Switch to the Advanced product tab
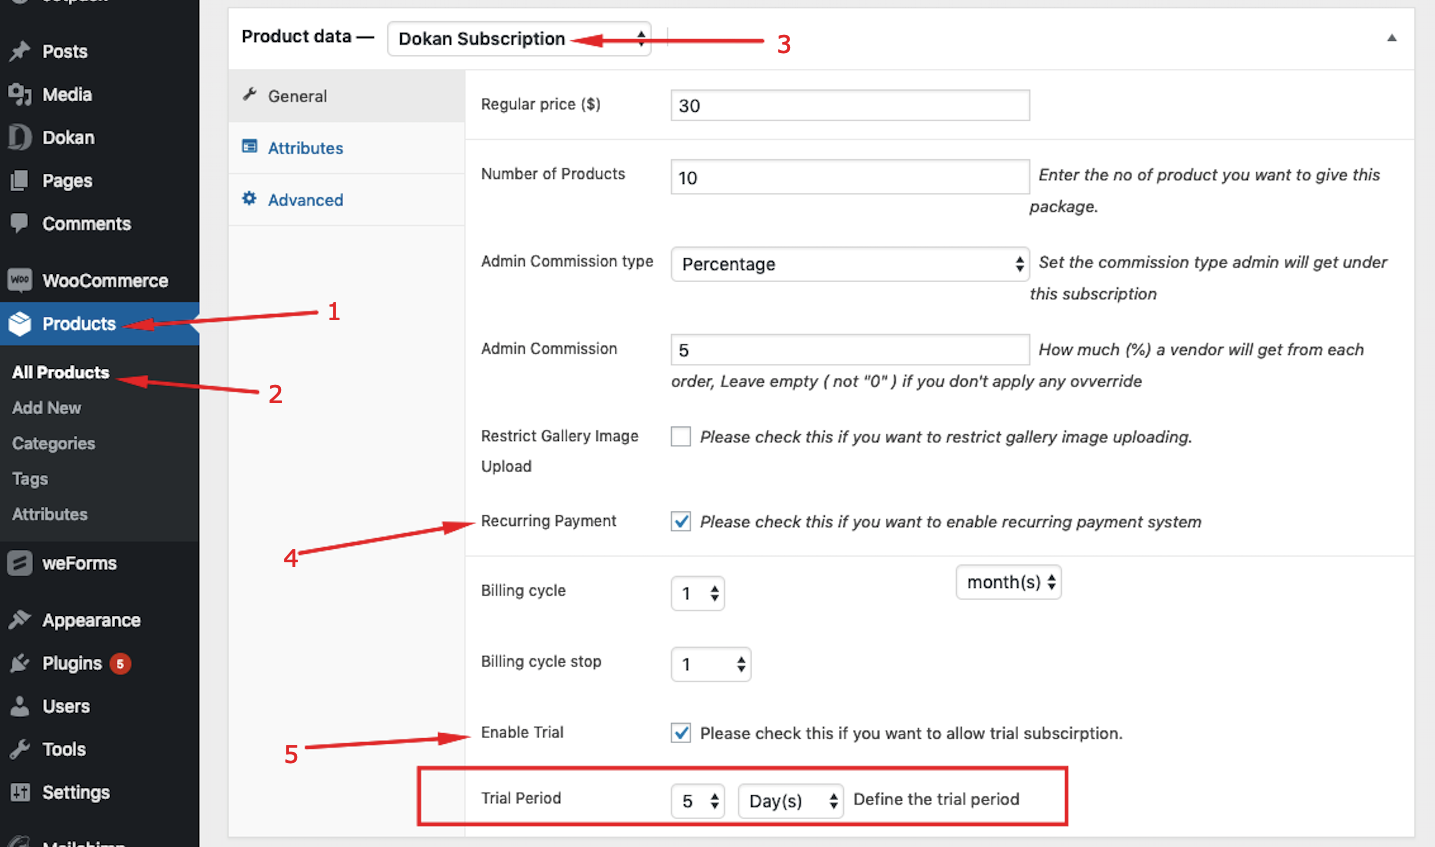 (346, 200)
